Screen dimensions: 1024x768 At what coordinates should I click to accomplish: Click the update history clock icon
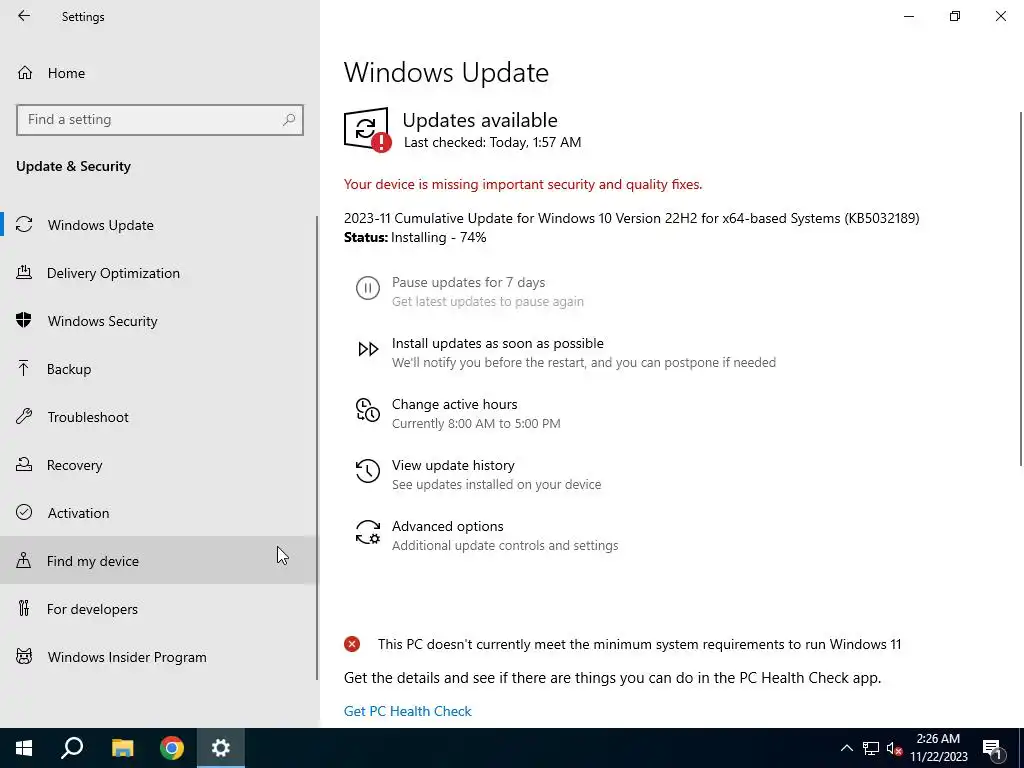point(368,471)
